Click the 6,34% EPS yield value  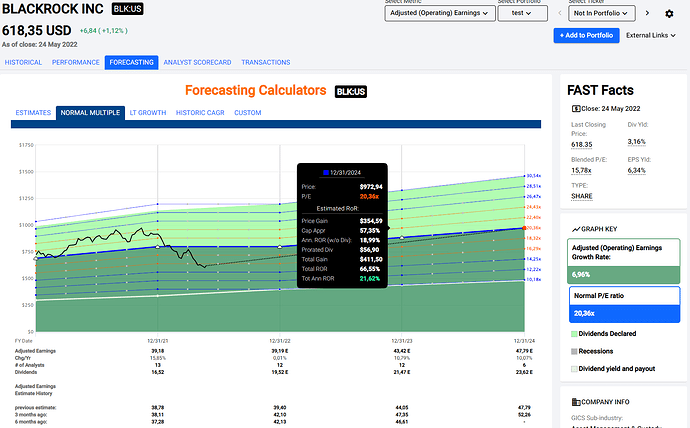pyautogui.click(x=636, y=171)
